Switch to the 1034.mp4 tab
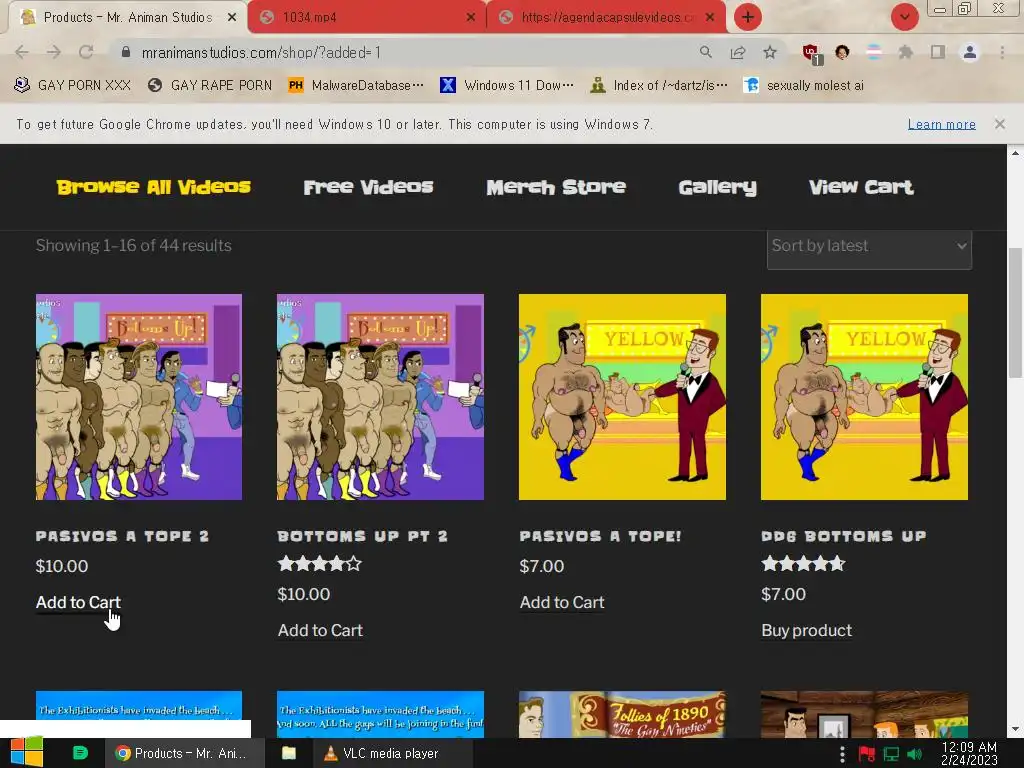 click(x=367, y=18)
